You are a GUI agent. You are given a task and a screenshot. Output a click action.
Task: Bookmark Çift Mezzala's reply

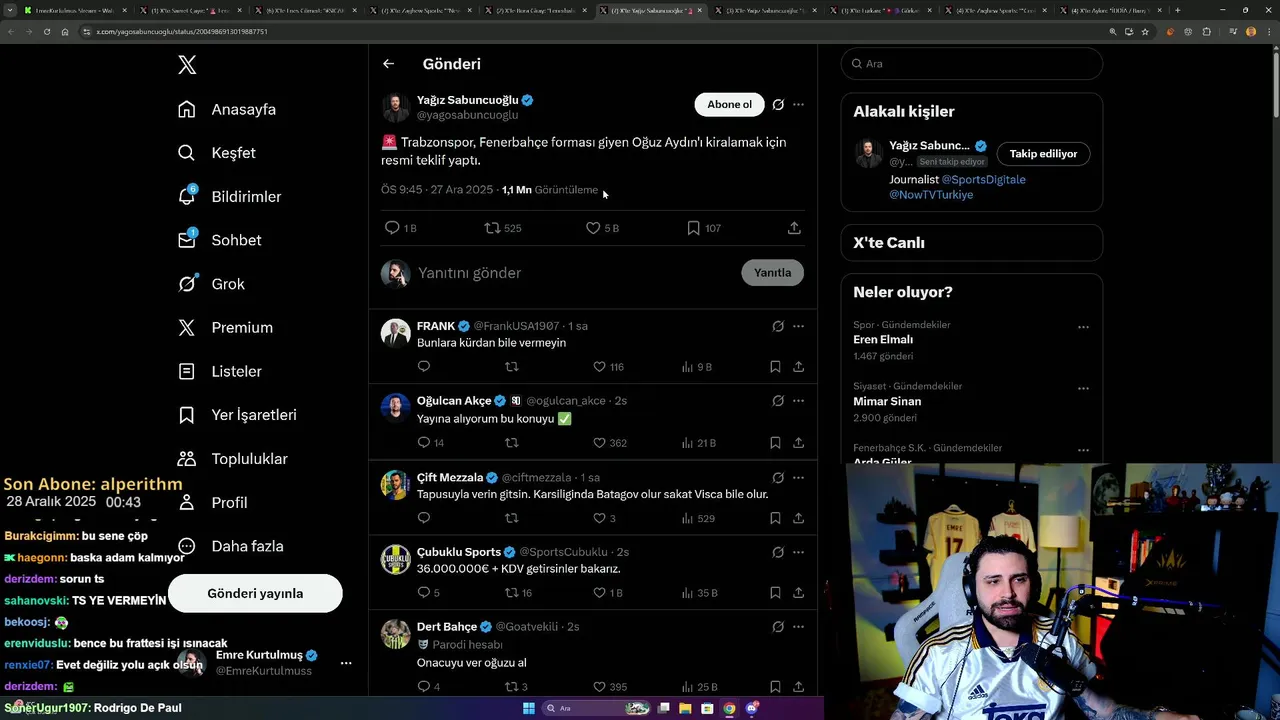(775, 518)
